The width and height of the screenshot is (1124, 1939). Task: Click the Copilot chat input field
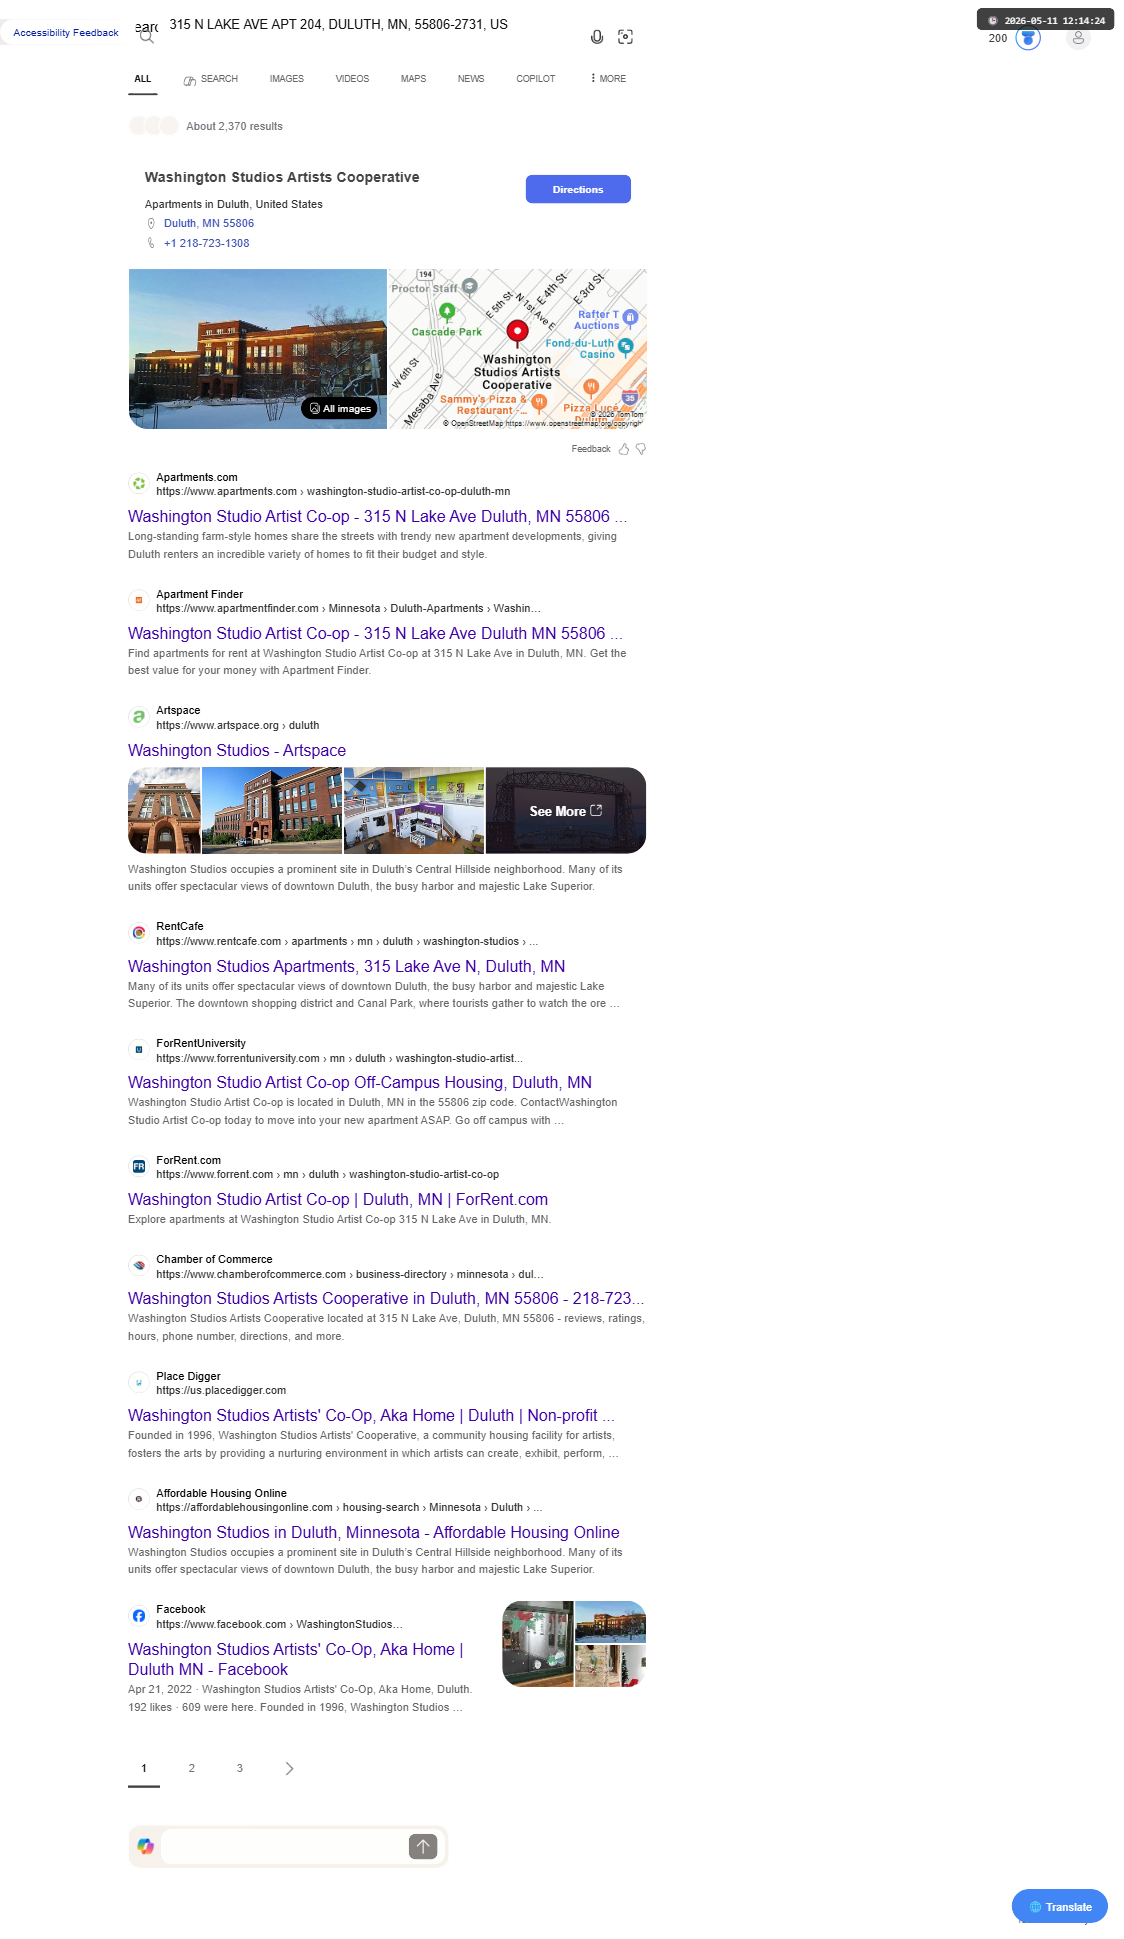click(284, 1846)
